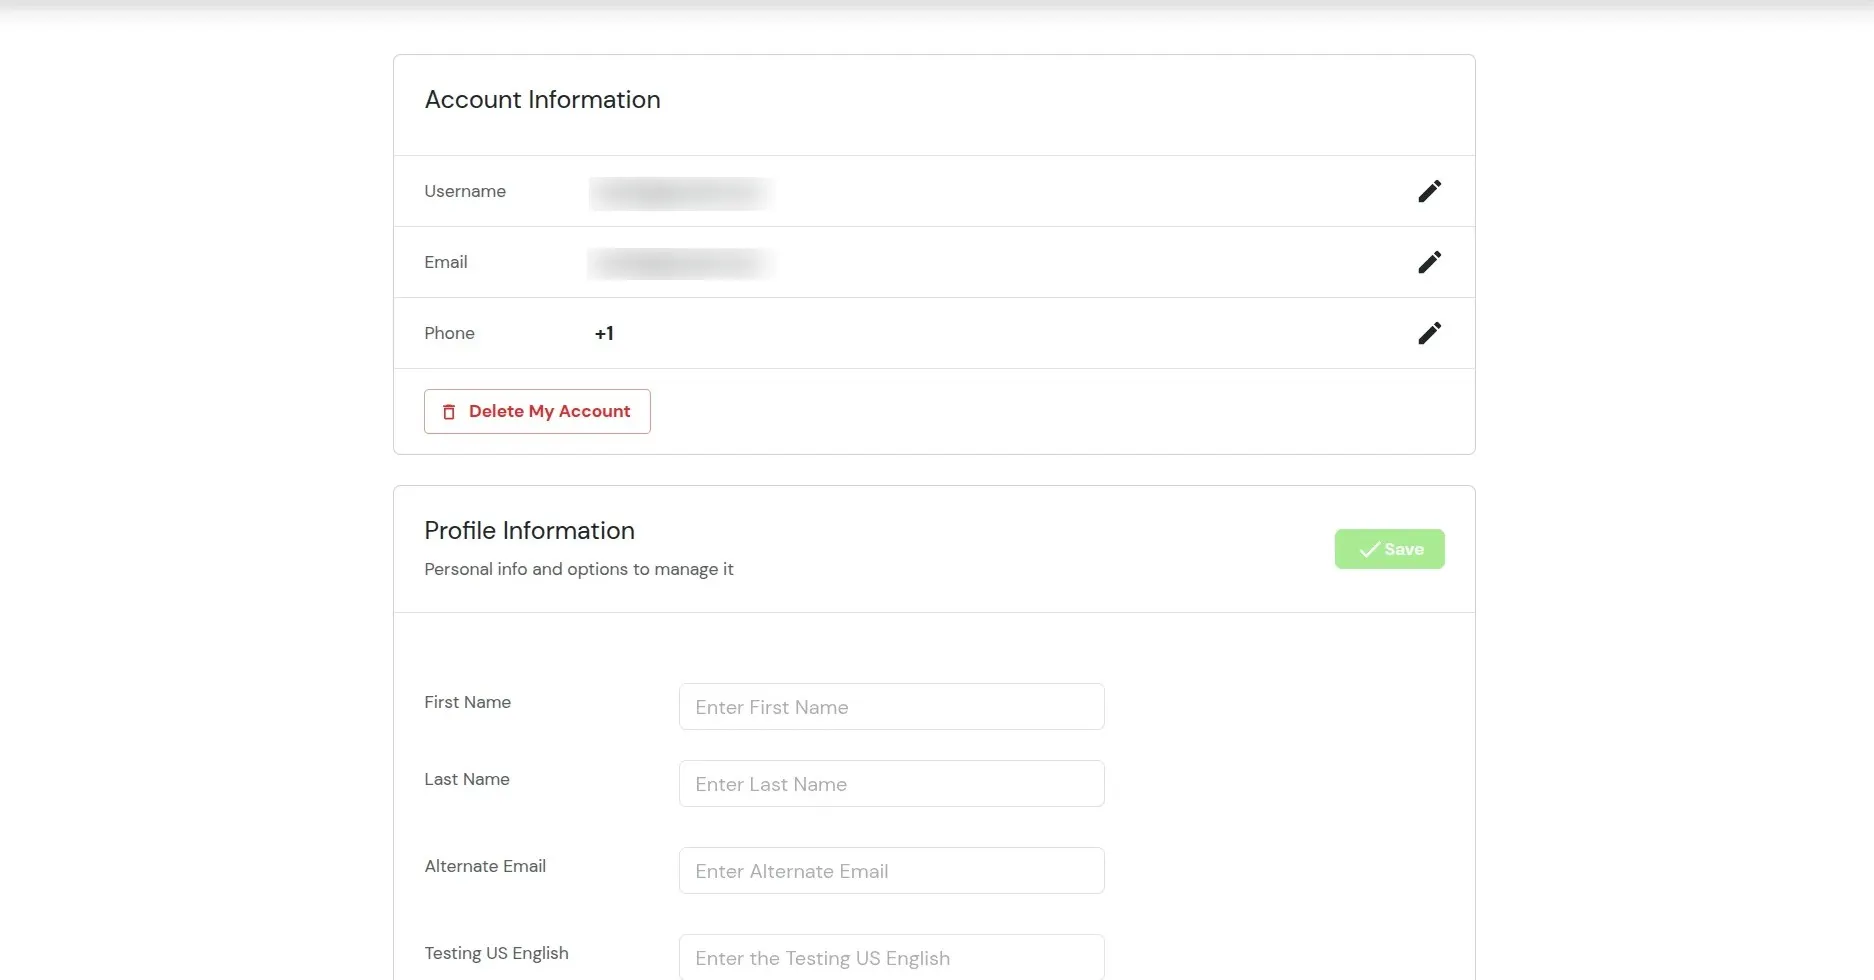This screenshot has height=980, width=1874.
Task: Click the blurred Username value
Action: (x=680, y=193)
